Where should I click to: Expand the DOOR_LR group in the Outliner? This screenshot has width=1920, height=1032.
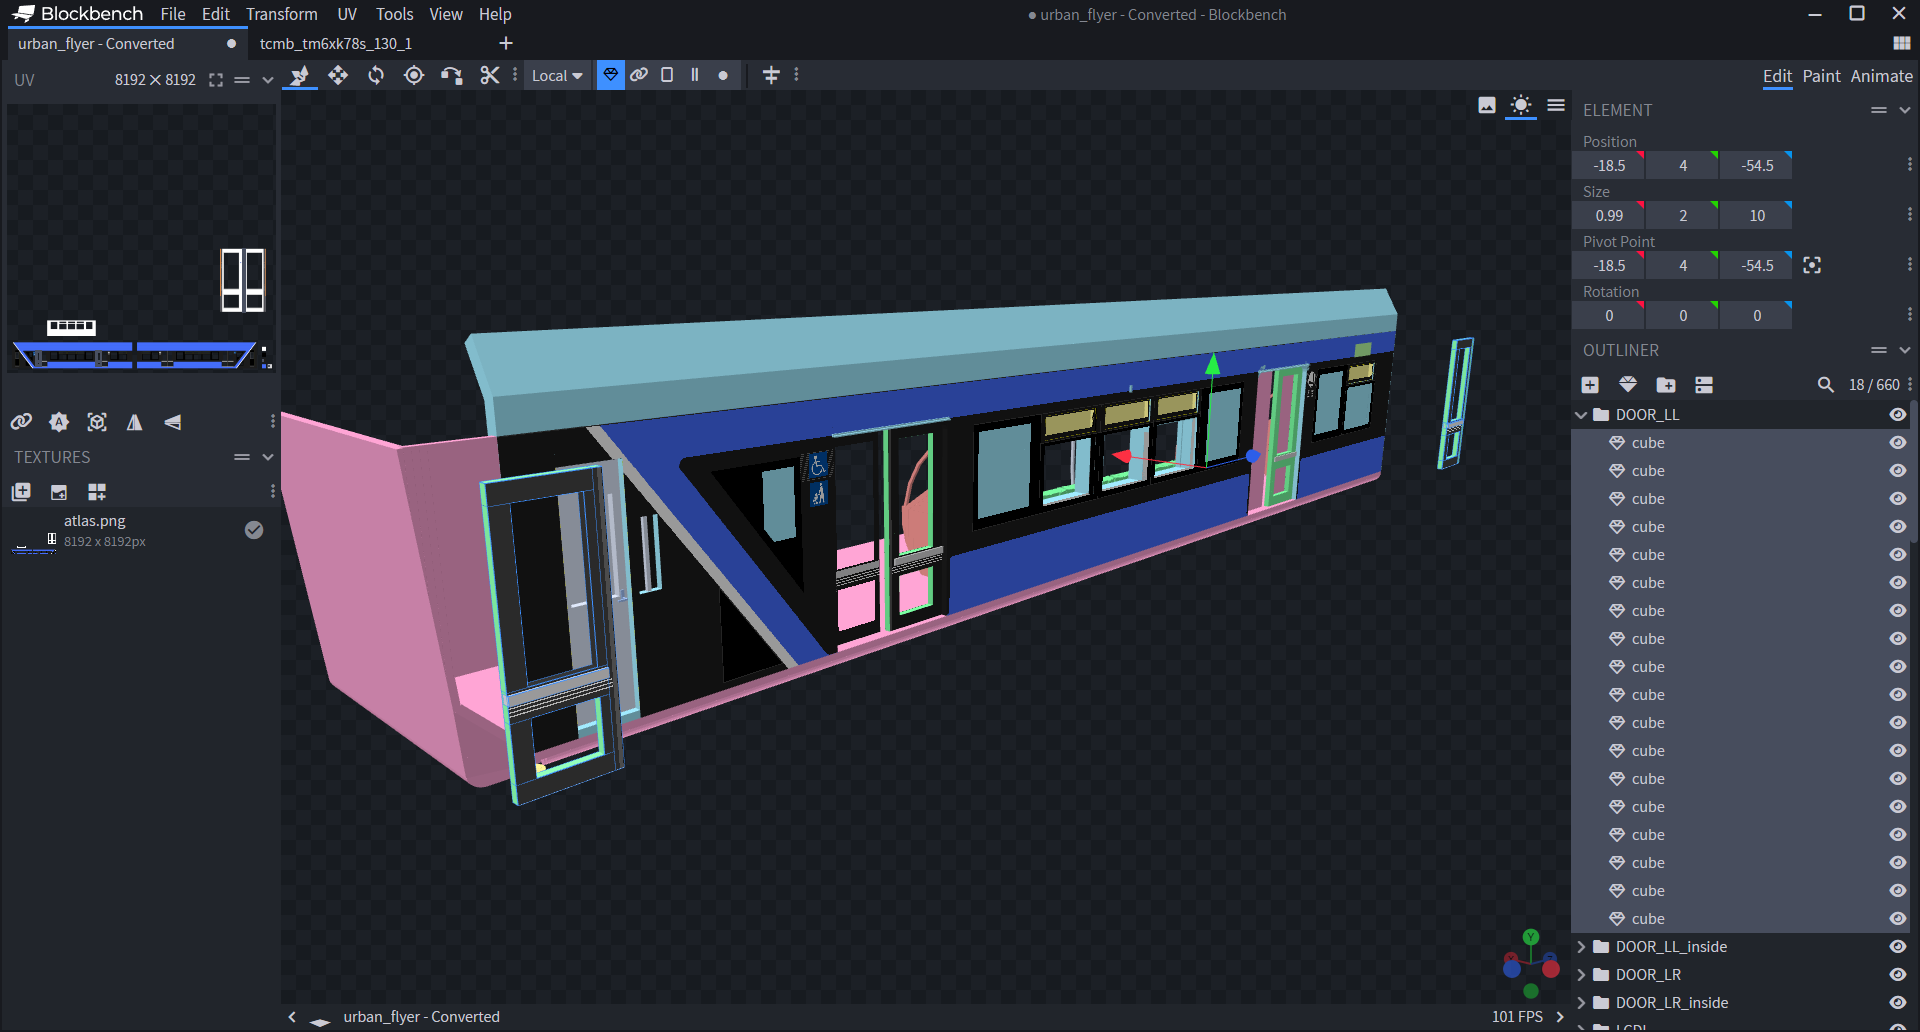1581,975
